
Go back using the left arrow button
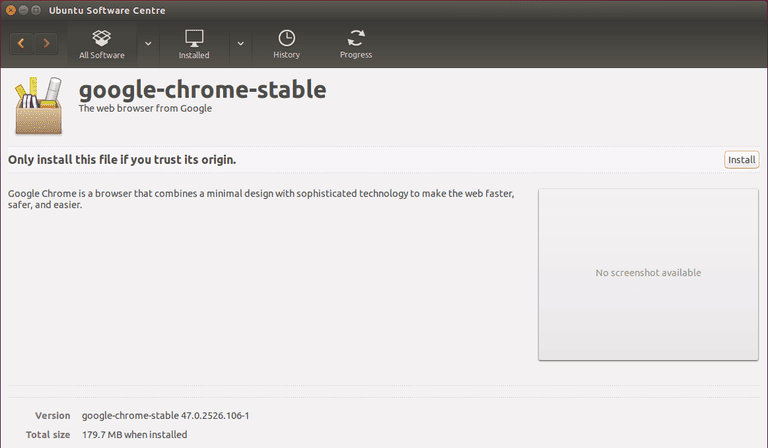point(22,44)
